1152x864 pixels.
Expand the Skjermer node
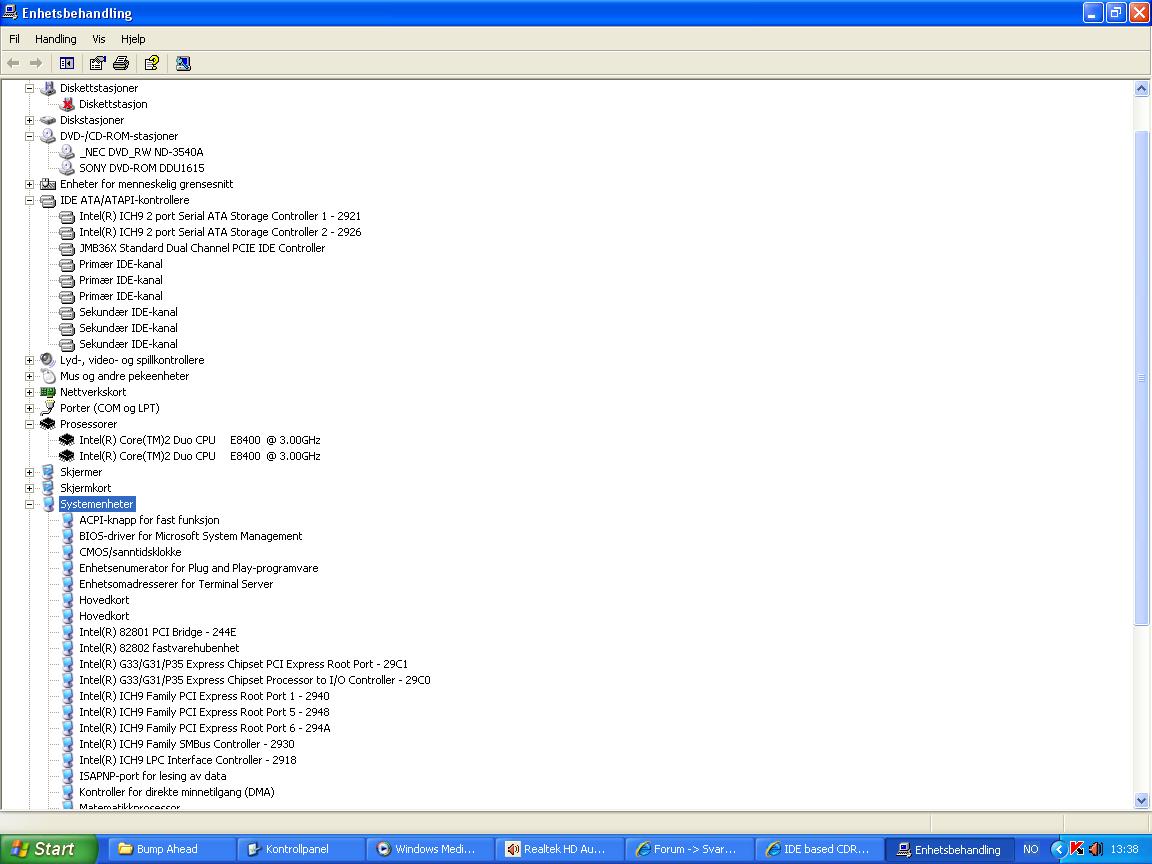tap(29, 472)
